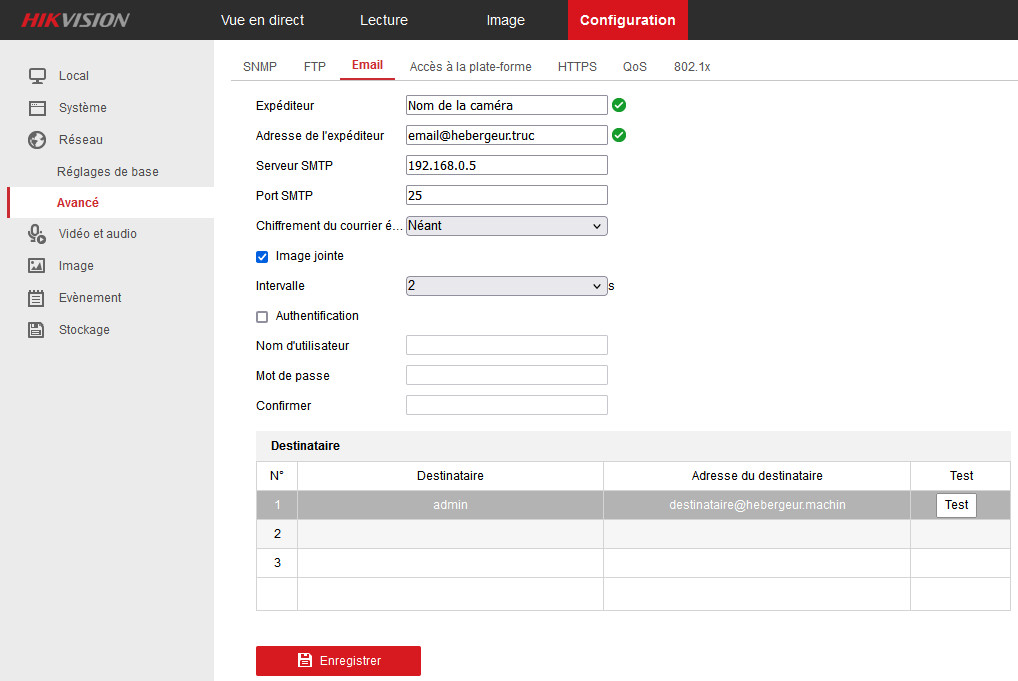1018x681 pixels.
Task: Click the Evènement calendar icon
Action: click(x=37, y=298)
